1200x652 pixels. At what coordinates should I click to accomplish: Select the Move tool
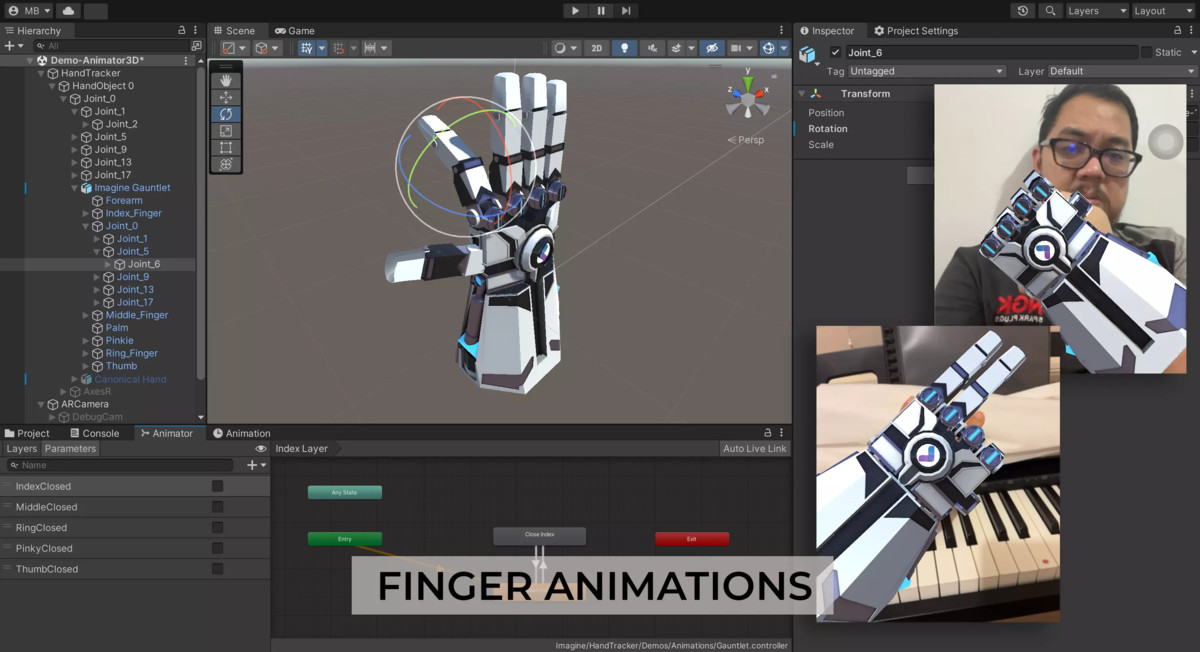pyautogui.click(x=227, y=96)
